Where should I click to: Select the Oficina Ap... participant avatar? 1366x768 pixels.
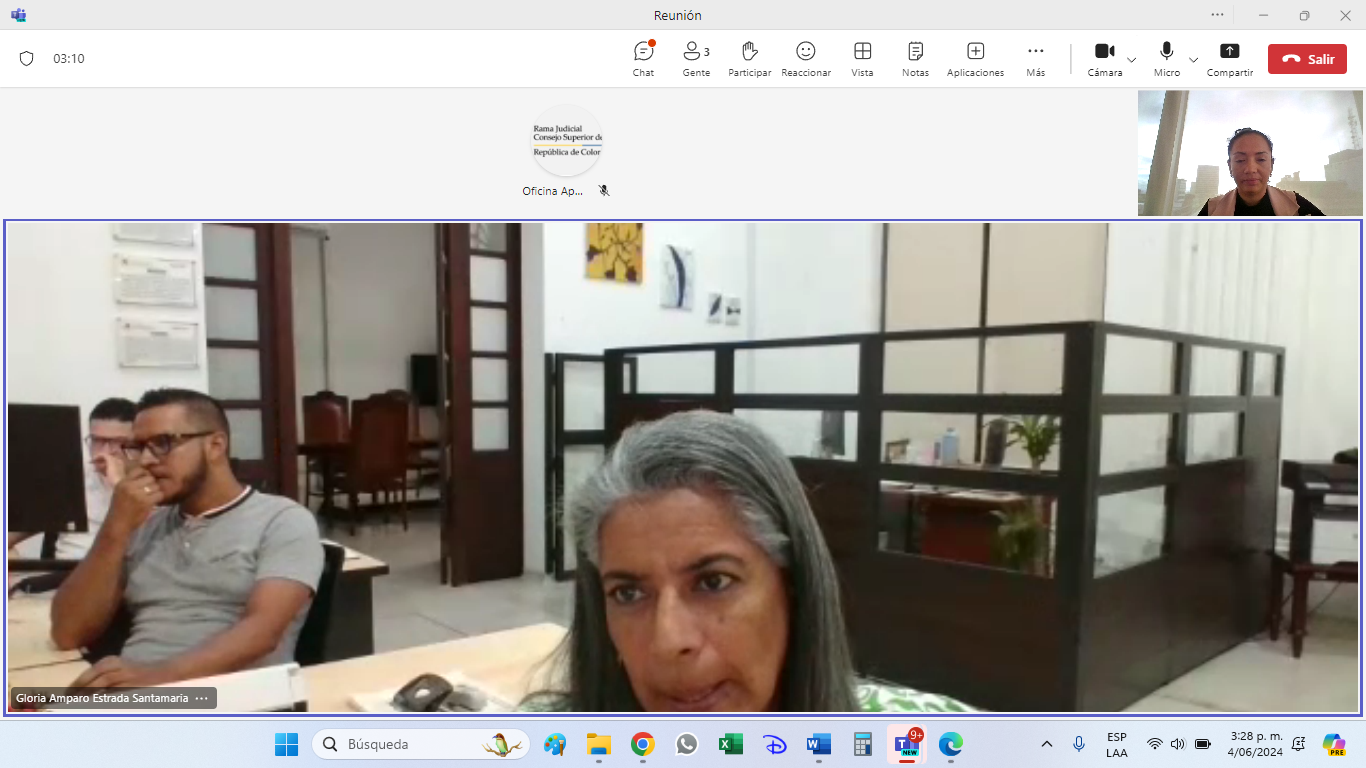click(566, 141)
